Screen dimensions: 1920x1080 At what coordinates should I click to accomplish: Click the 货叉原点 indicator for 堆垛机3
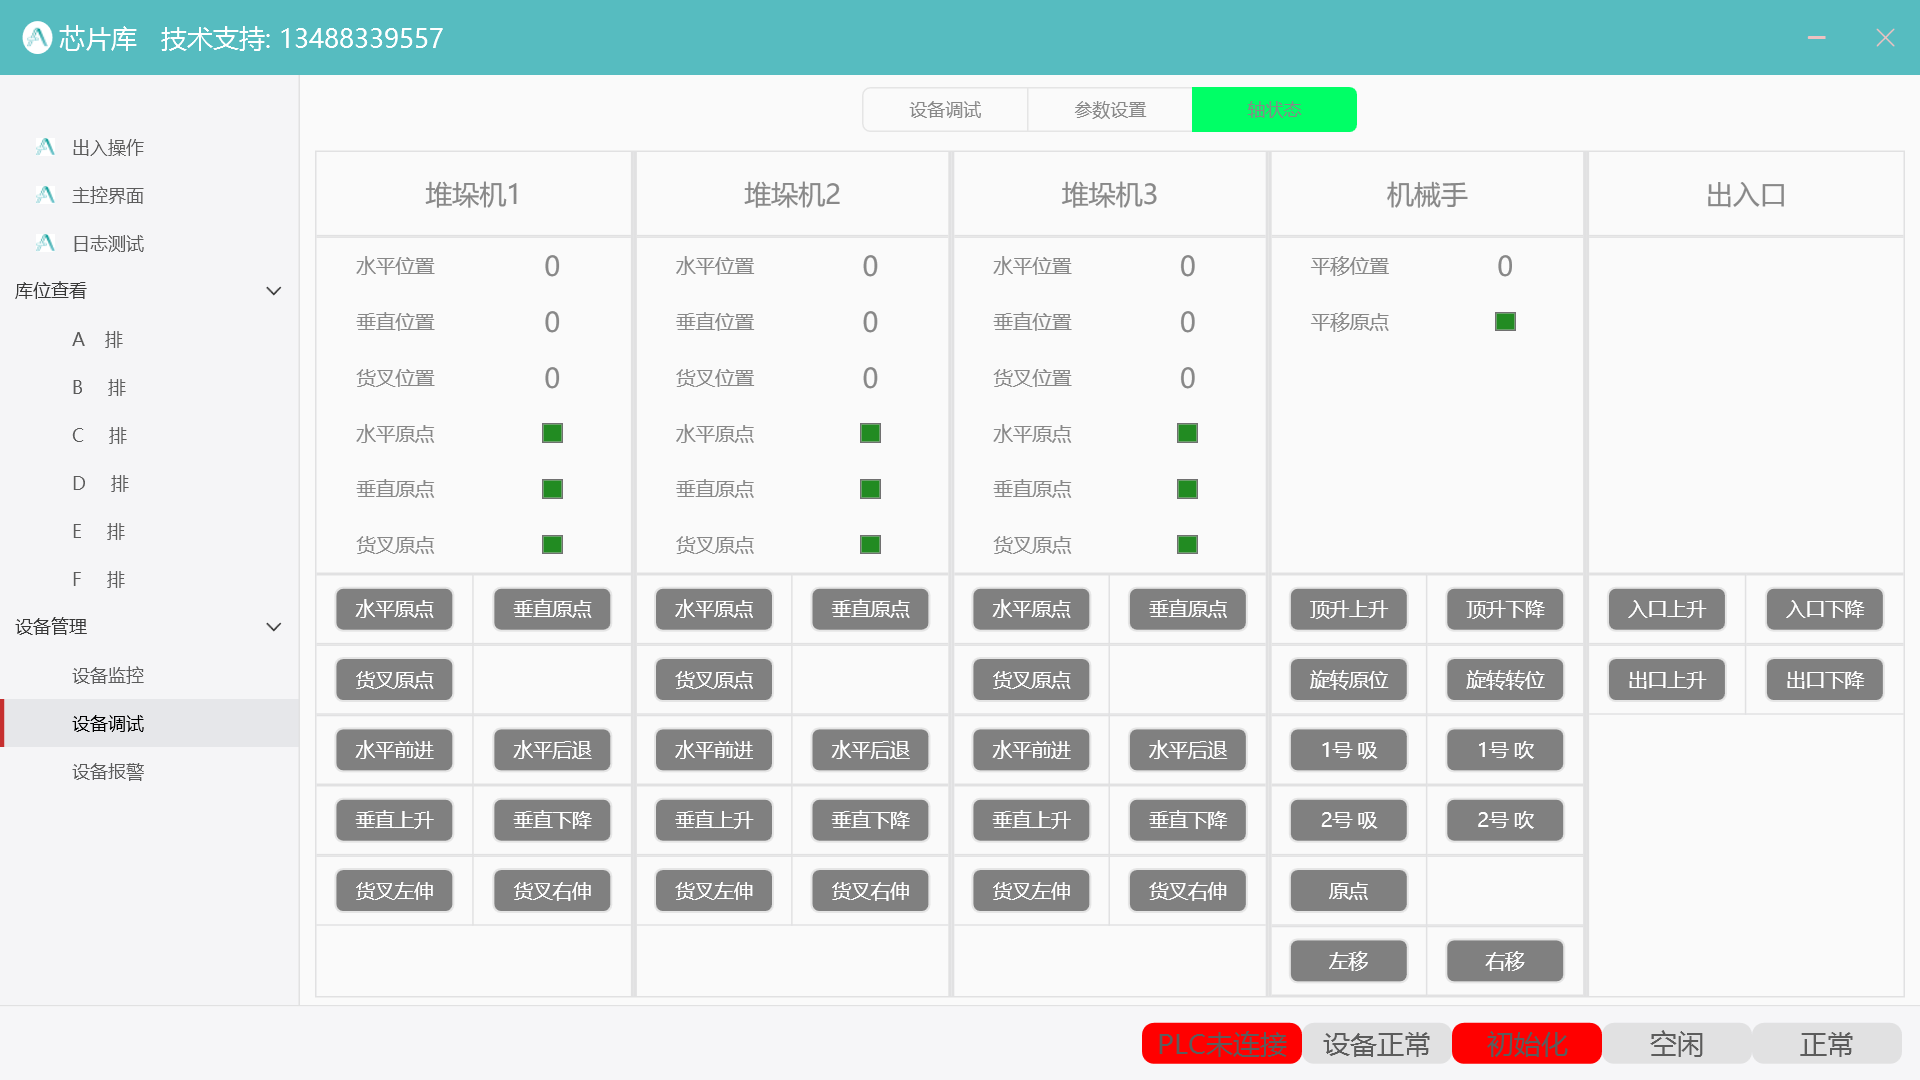tap(1186, 545)
